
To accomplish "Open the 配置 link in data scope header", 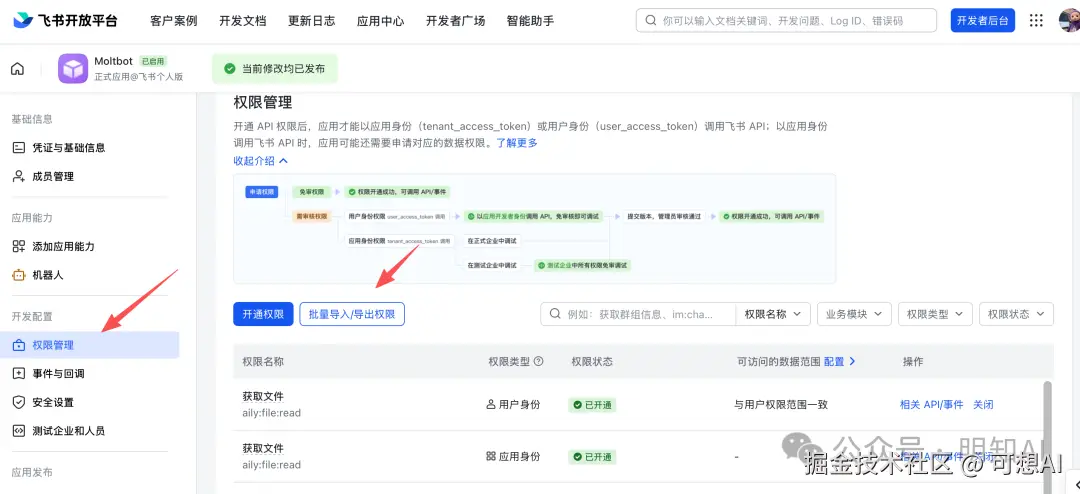I will [840, 361].
